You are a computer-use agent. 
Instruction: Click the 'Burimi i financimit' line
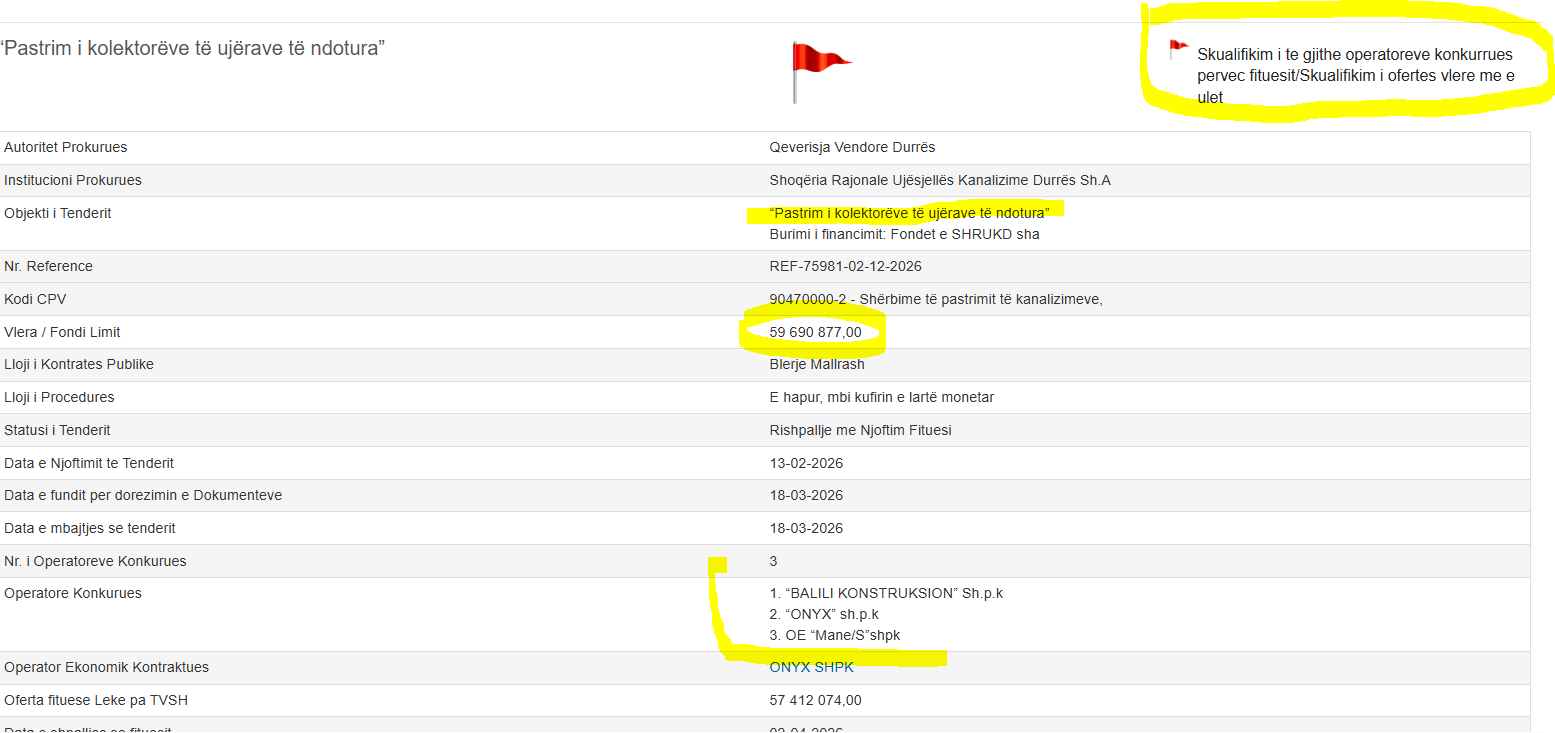click(904, 234)
